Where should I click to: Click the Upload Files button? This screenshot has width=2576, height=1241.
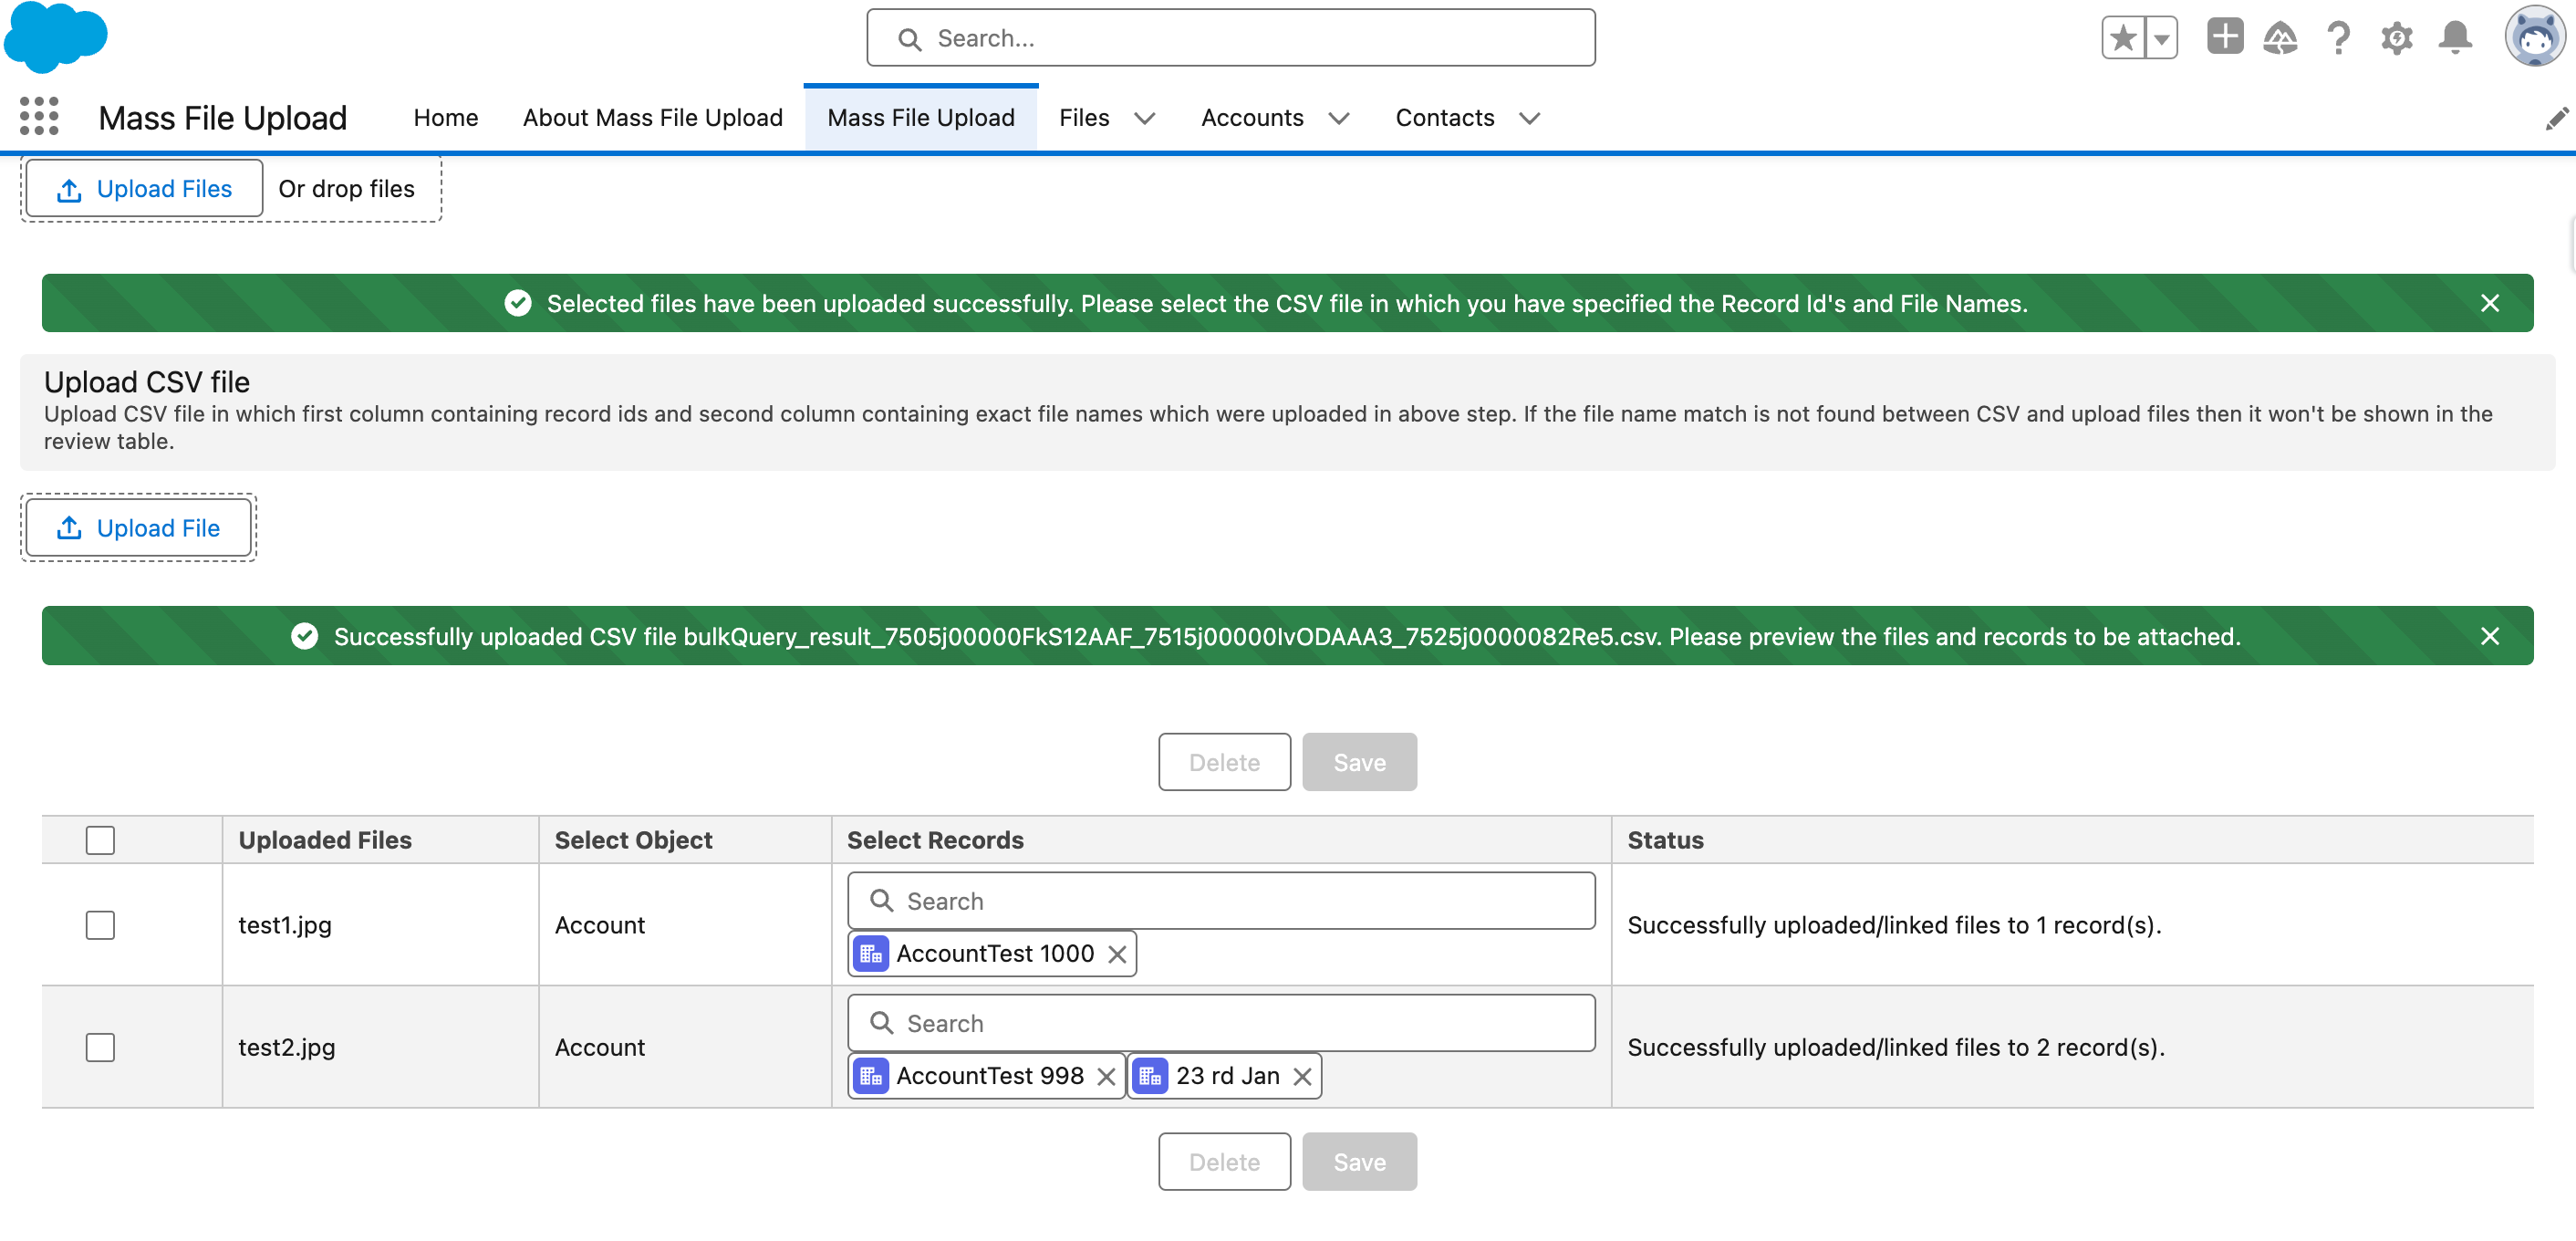pyautogui.click(x=144, y=189)
